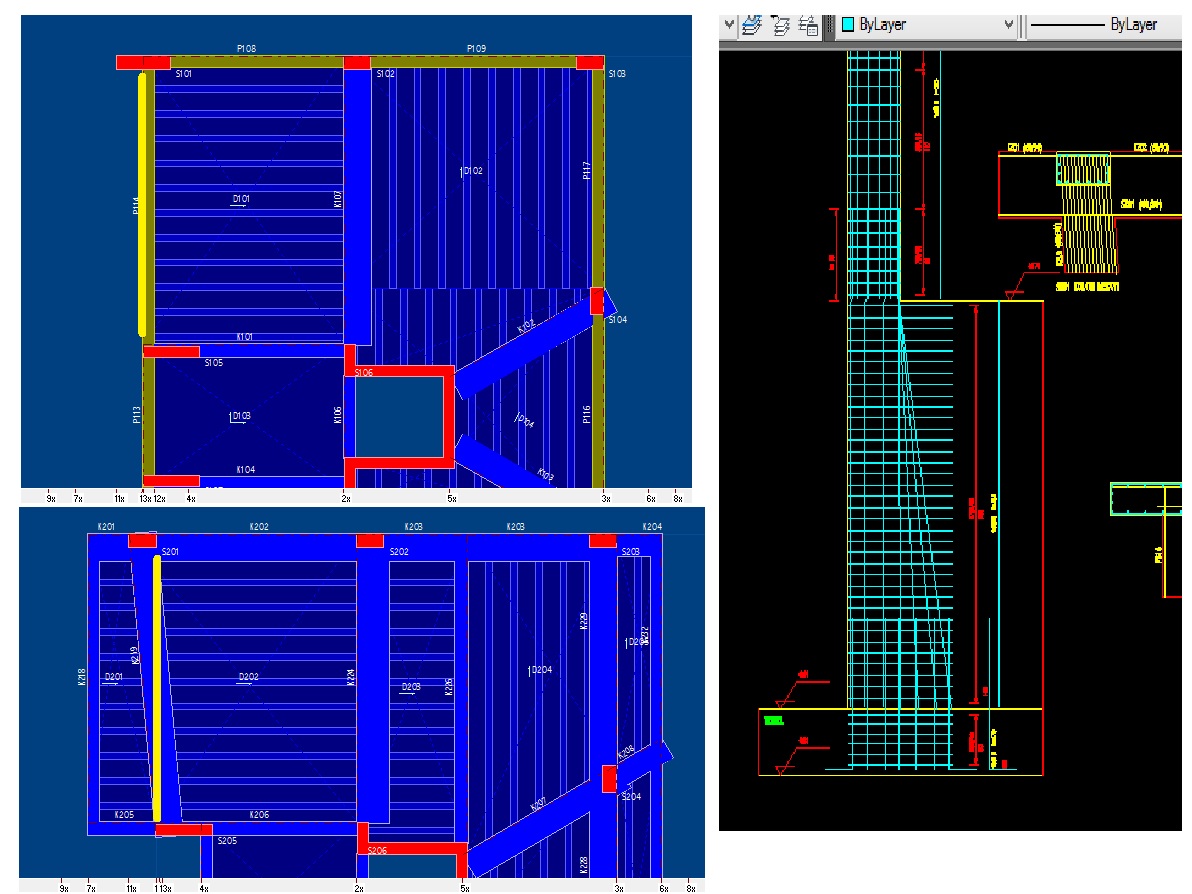
Task: Click axis marker 2x under upper plan
Action: pyautogui.click(x=346, y=497)
